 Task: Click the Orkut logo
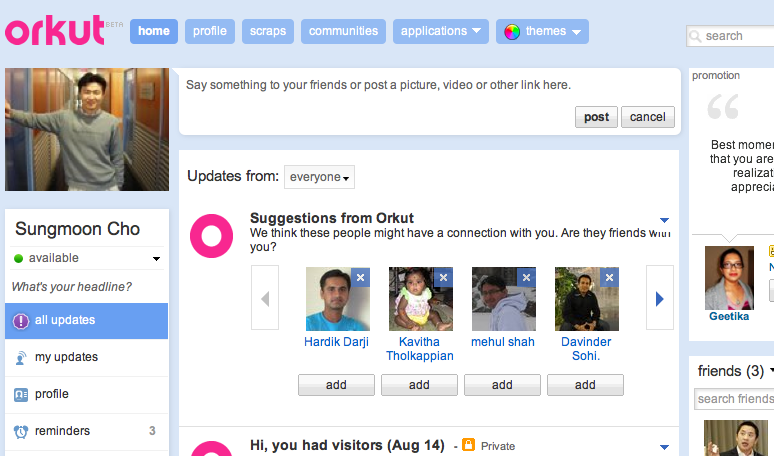(54, 30)
